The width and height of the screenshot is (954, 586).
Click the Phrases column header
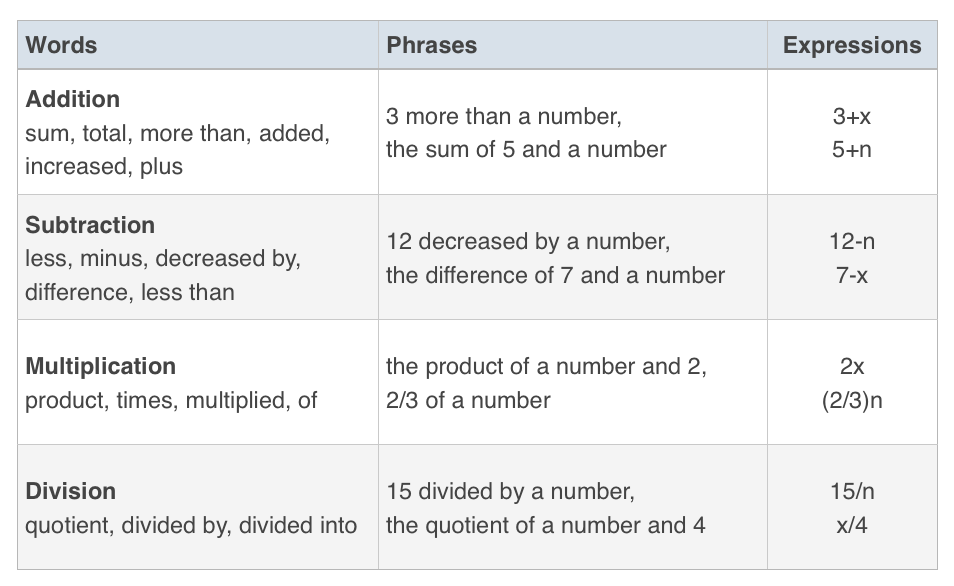click(431, 45)
